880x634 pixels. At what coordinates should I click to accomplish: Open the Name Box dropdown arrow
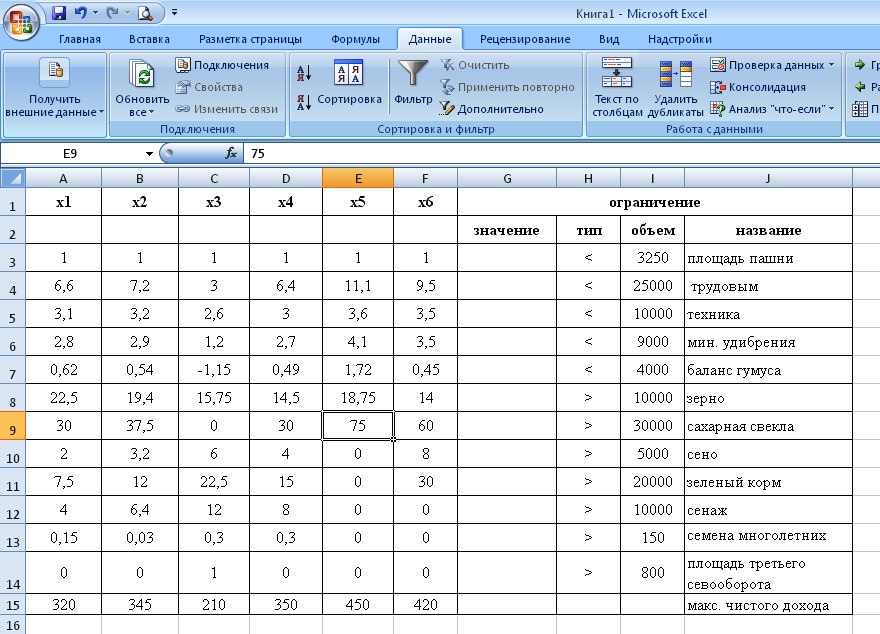pyautogui.click(x=149, y=154)
